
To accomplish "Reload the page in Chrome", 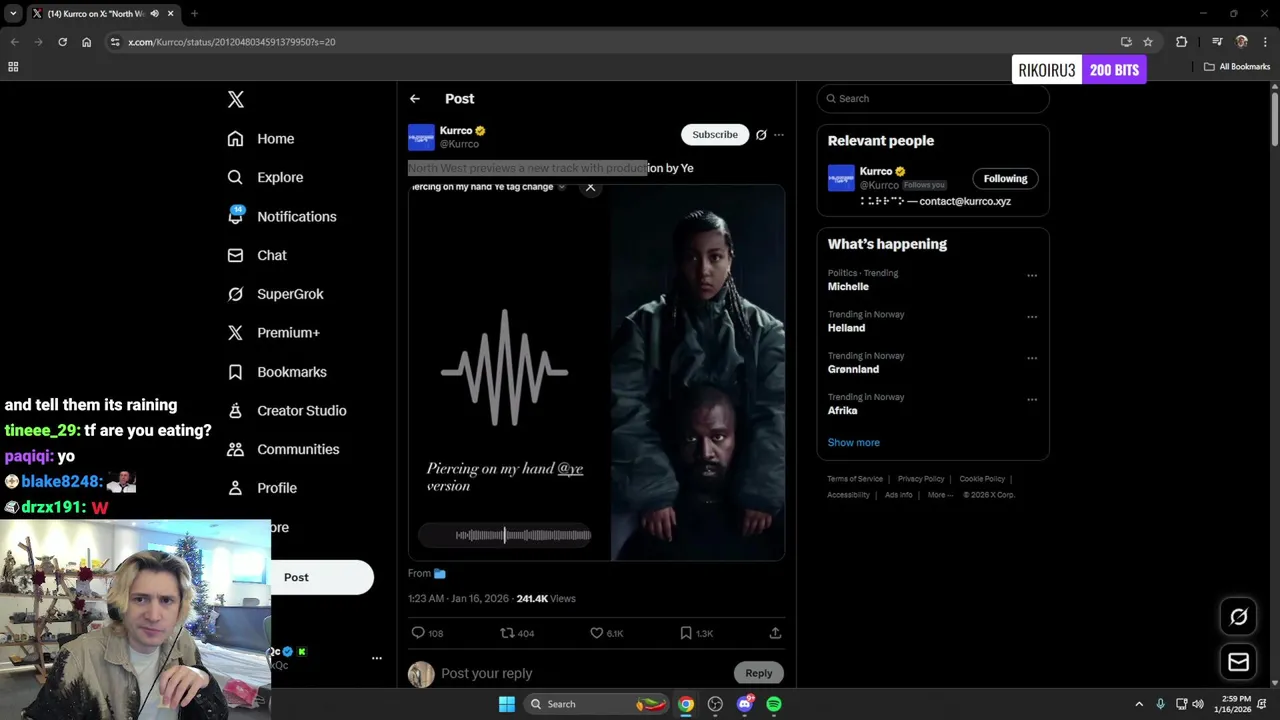I will click(62, 42).
